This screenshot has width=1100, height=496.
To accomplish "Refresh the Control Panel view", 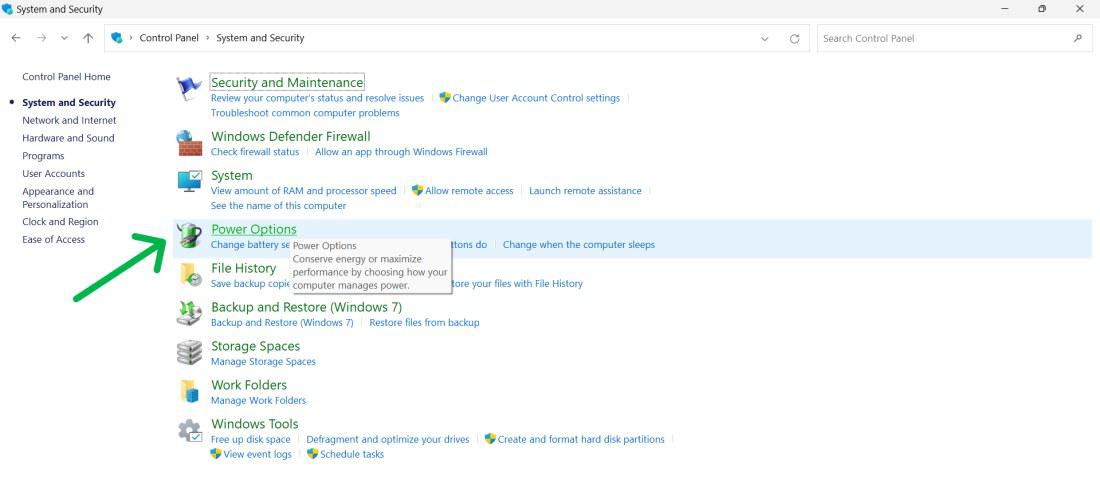I will (x=795, y=39).
